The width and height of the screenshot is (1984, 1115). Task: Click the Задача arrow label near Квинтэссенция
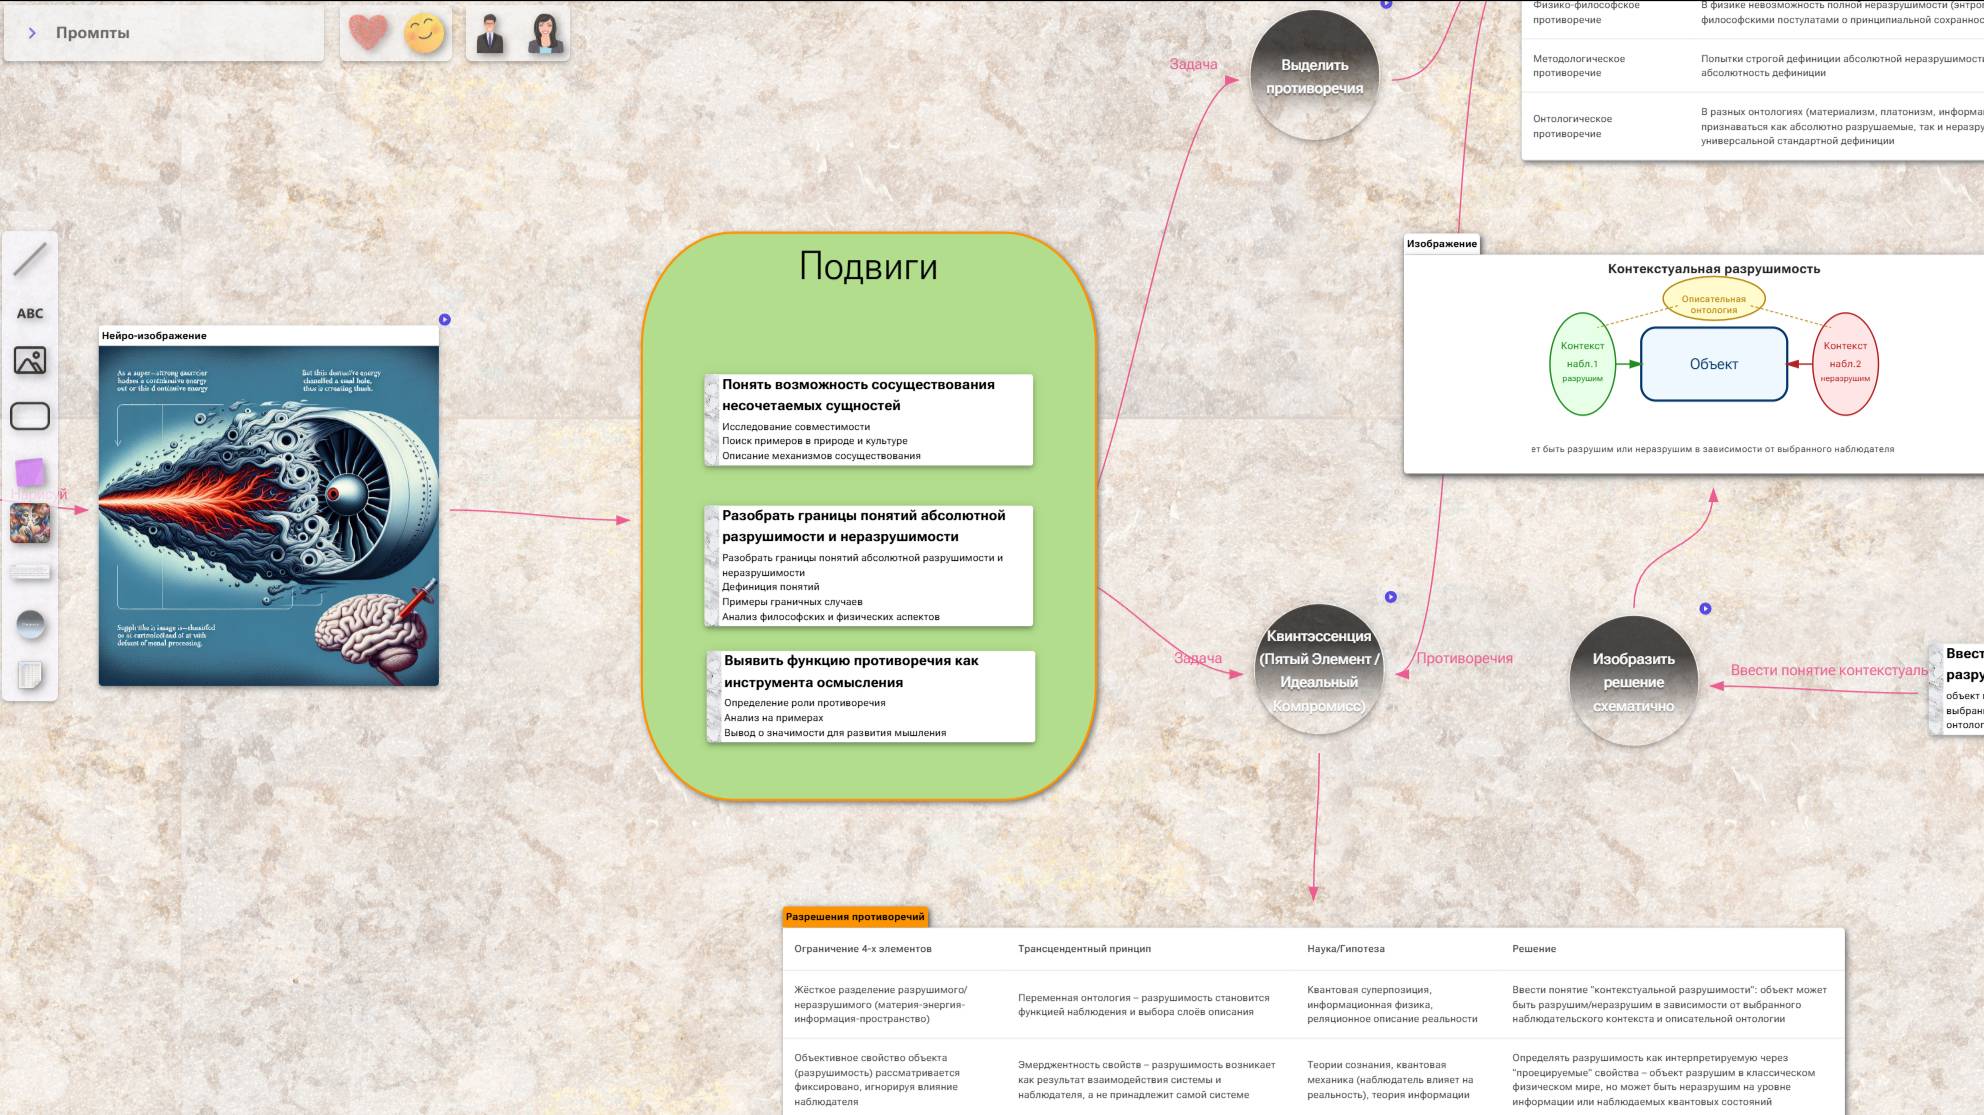pyautogui.click(x=1198, y=658)
